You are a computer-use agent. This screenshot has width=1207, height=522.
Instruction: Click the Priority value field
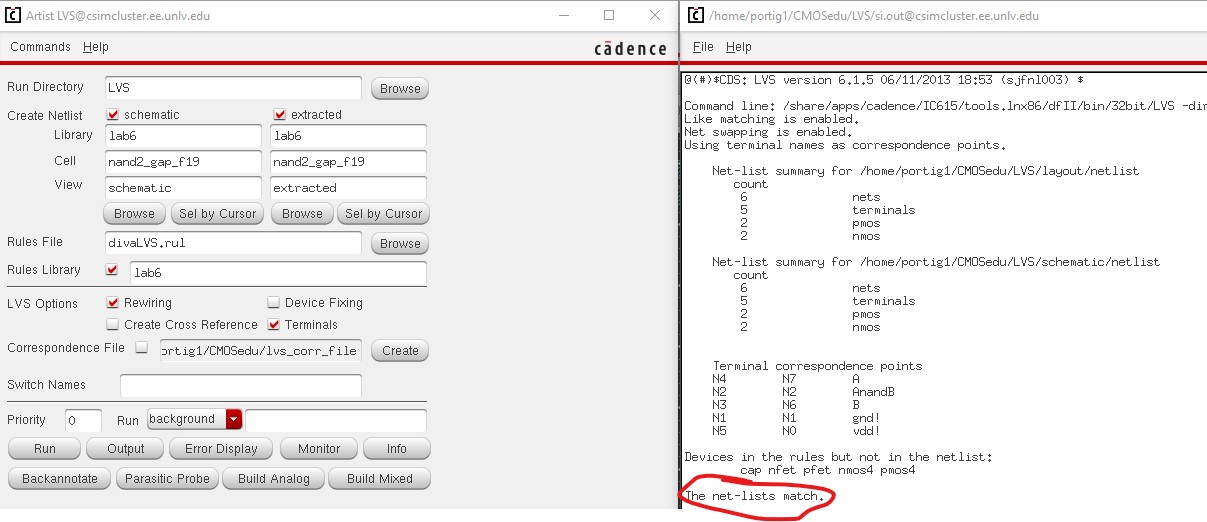(83, 420)
